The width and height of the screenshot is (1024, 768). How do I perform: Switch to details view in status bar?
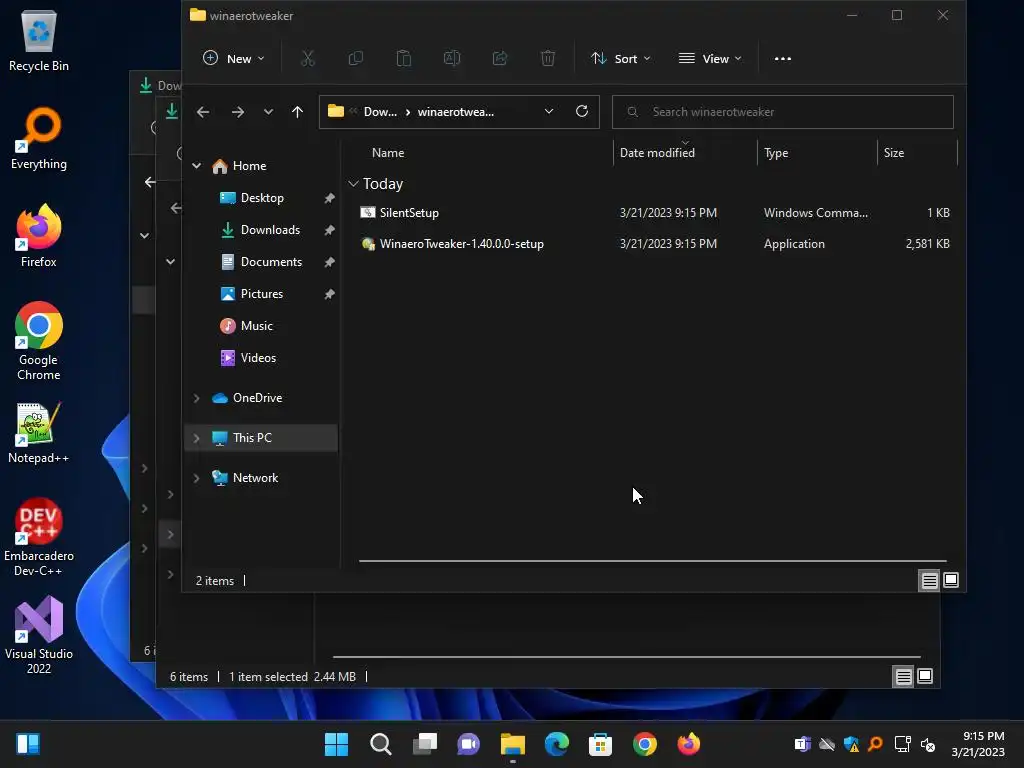pos(929,580)
